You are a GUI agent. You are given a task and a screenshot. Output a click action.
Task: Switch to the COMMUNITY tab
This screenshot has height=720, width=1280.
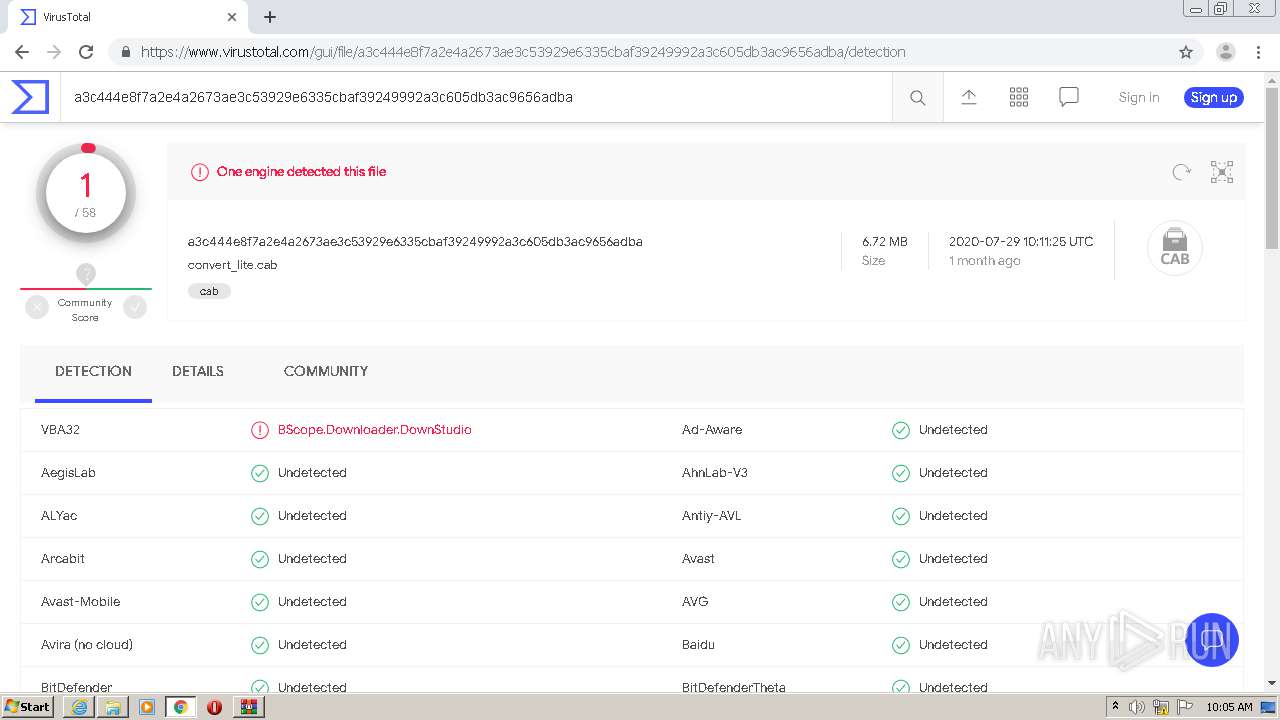[x=326, y=371]
